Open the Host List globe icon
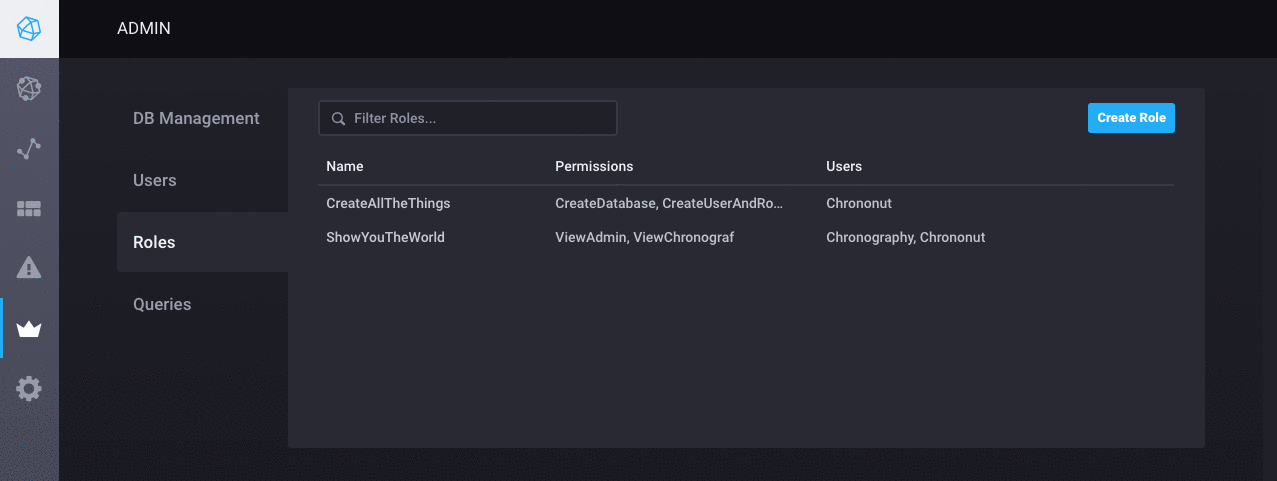The width and height of the screenshot is (1277, 481). pos(29,89)
